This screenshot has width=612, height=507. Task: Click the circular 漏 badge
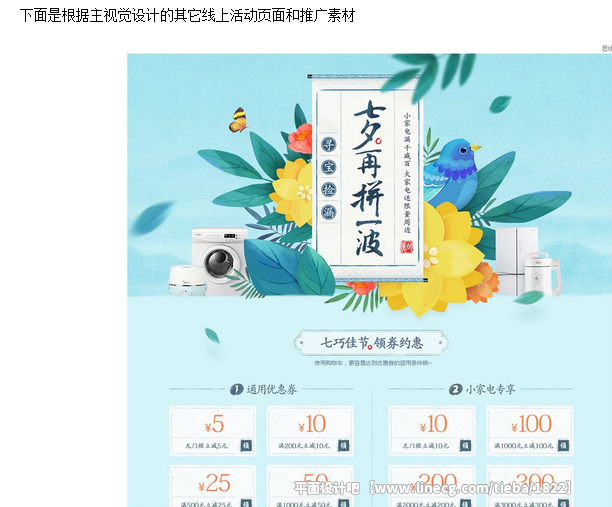pos(328,212)
